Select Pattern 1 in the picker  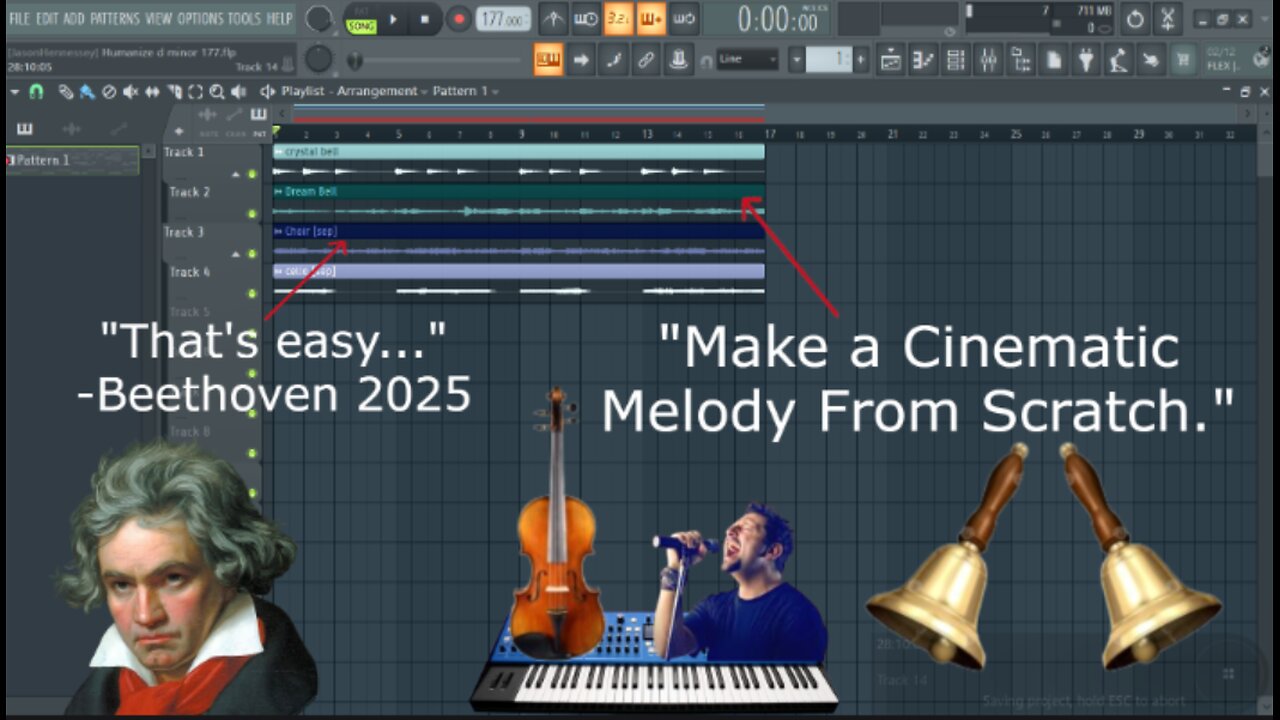pos(73,160)
